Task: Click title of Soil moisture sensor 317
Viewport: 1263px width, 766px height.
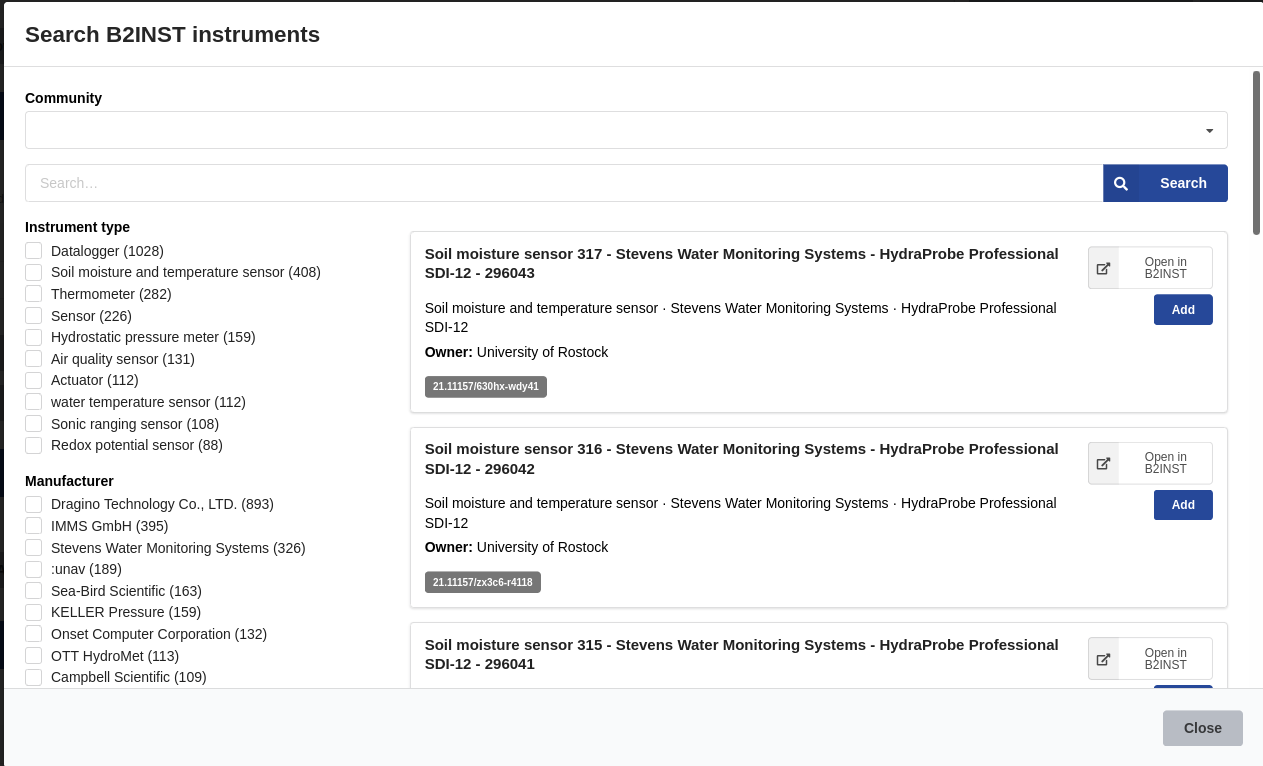Action: (741, 263)
